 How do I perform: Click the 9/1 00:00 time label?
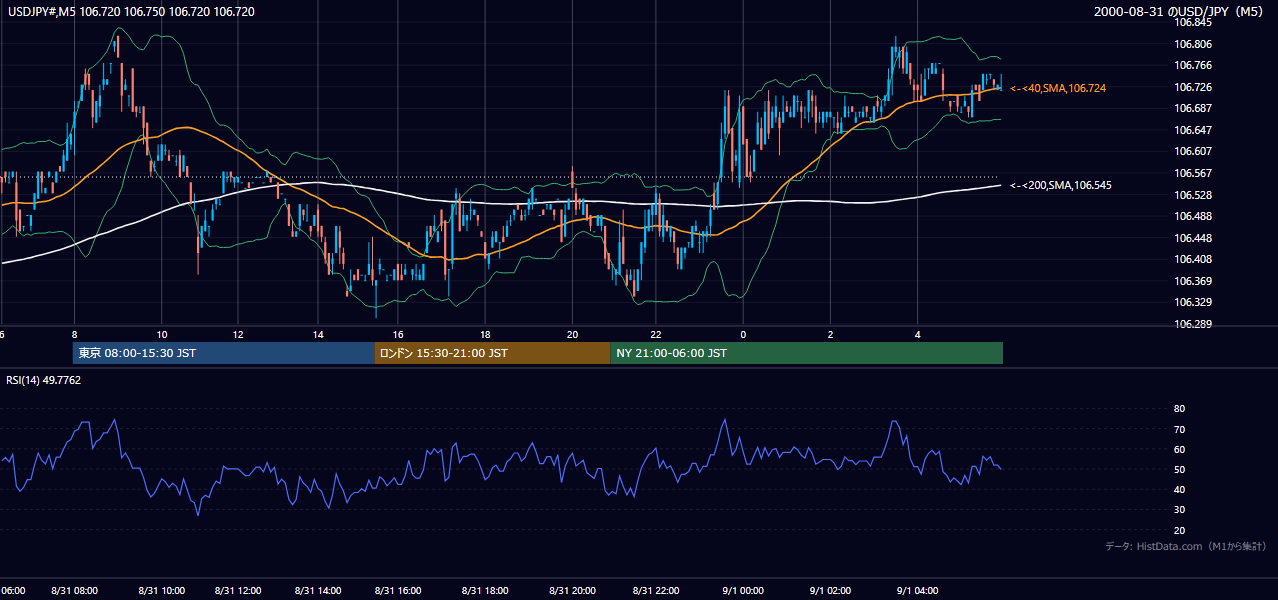pos(743,591)
